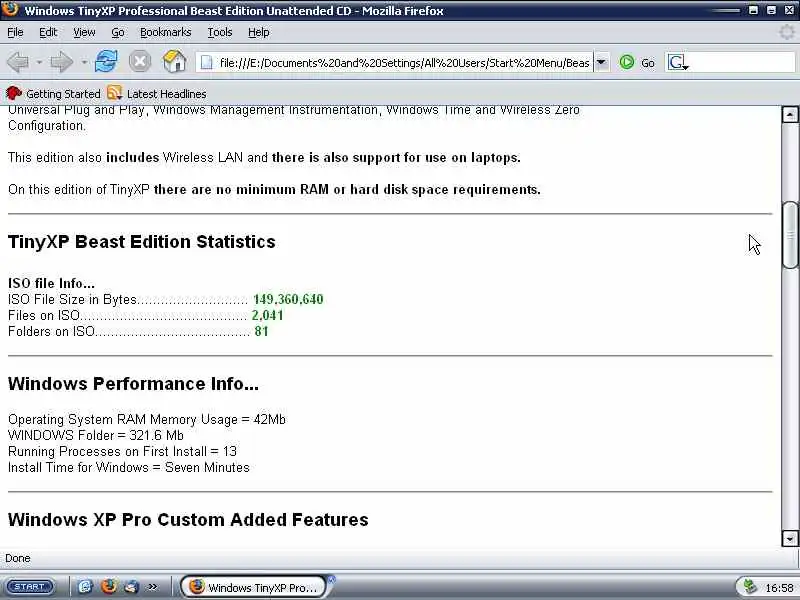Click the START button on taskbar
The width and height of the screenshot is (800, 600).
click(x=30, y=587)
